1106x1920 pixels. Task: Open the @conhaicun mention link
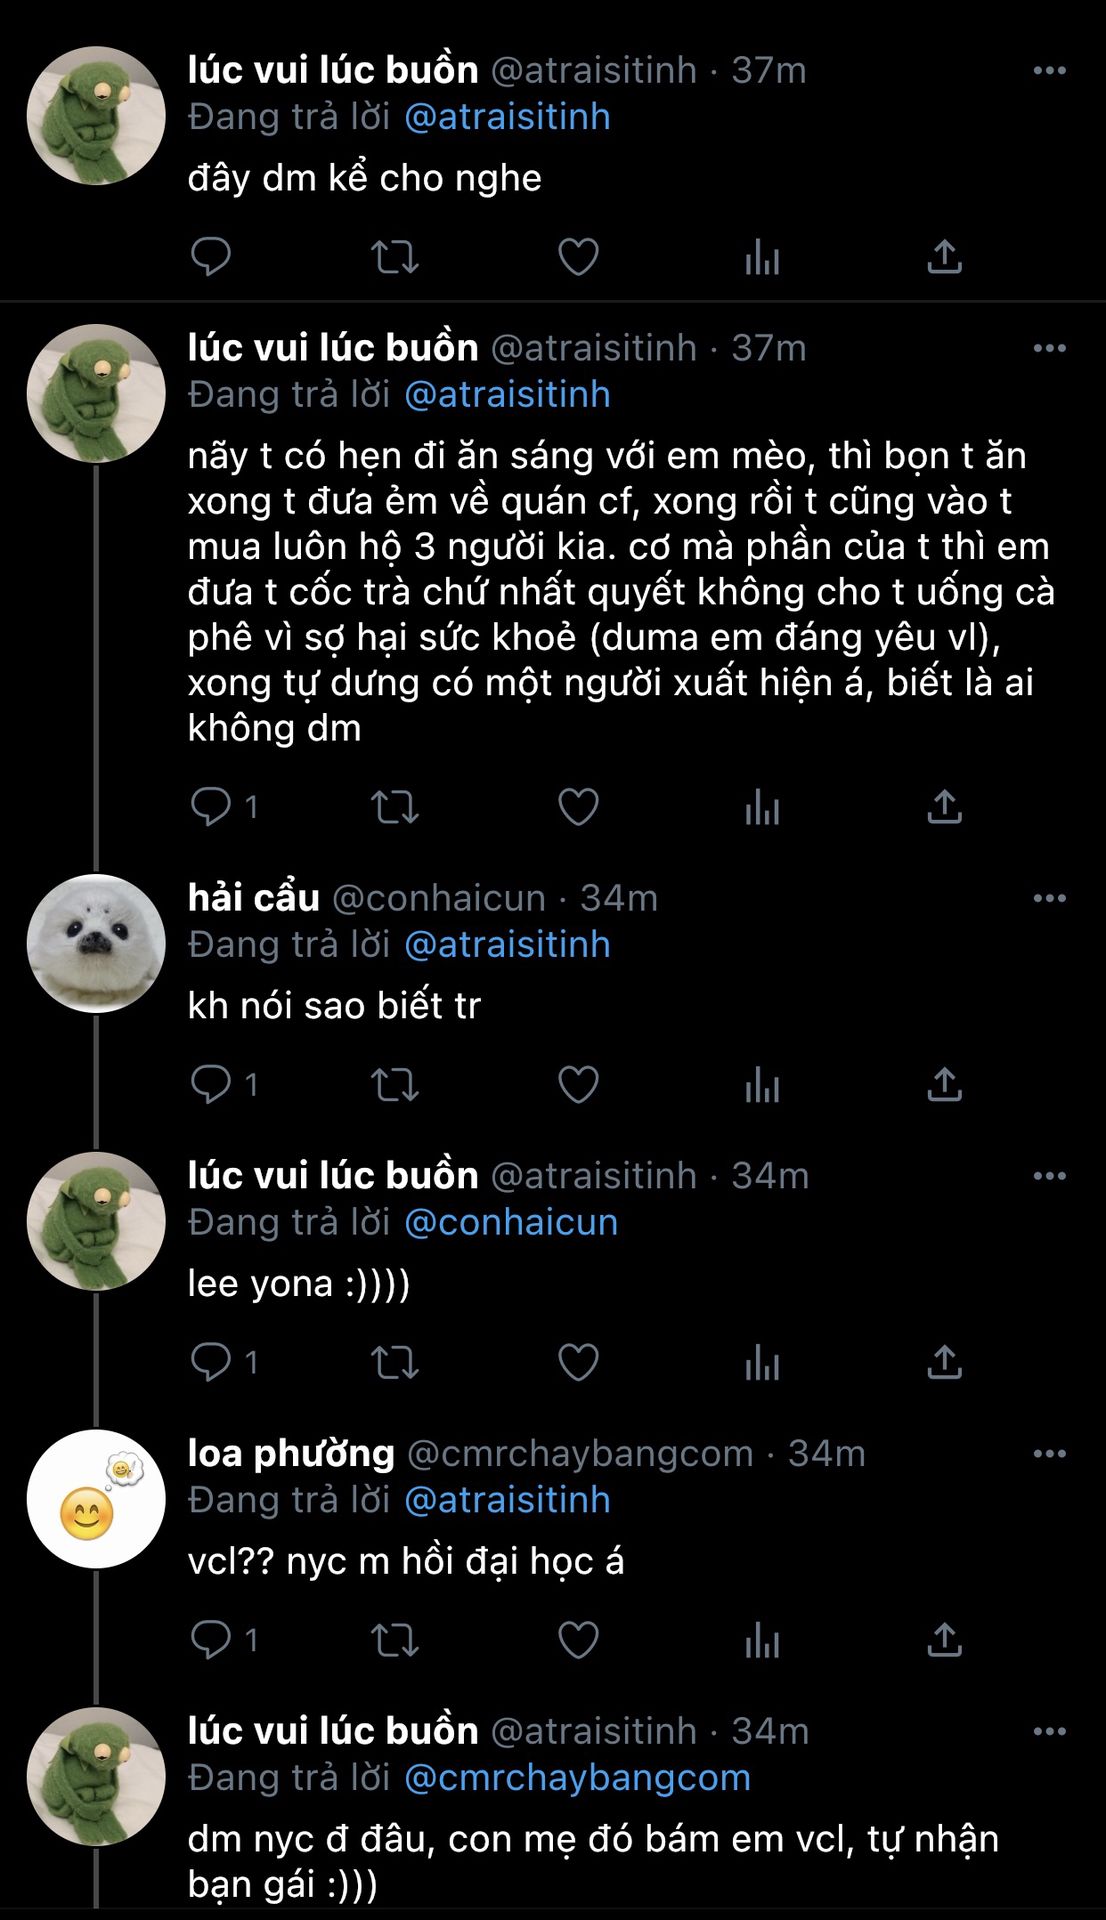(x=511, y=1222)
